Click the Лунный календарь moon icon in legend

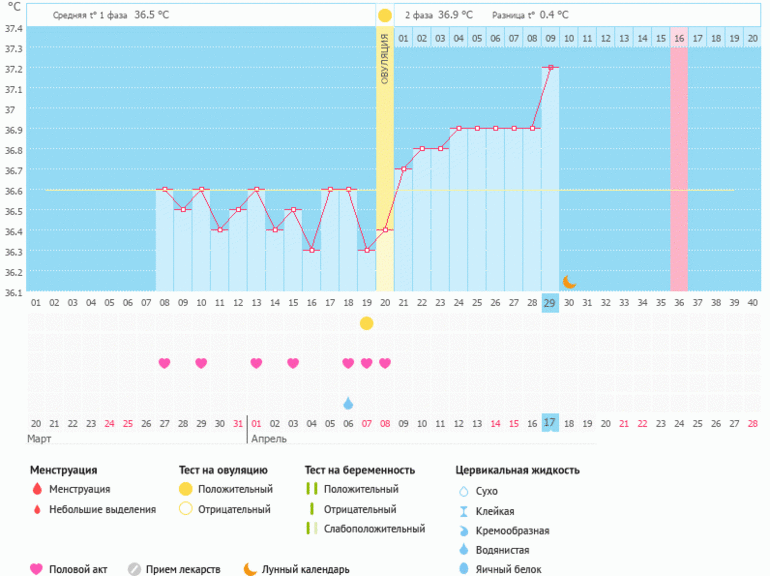pos(250,569)
